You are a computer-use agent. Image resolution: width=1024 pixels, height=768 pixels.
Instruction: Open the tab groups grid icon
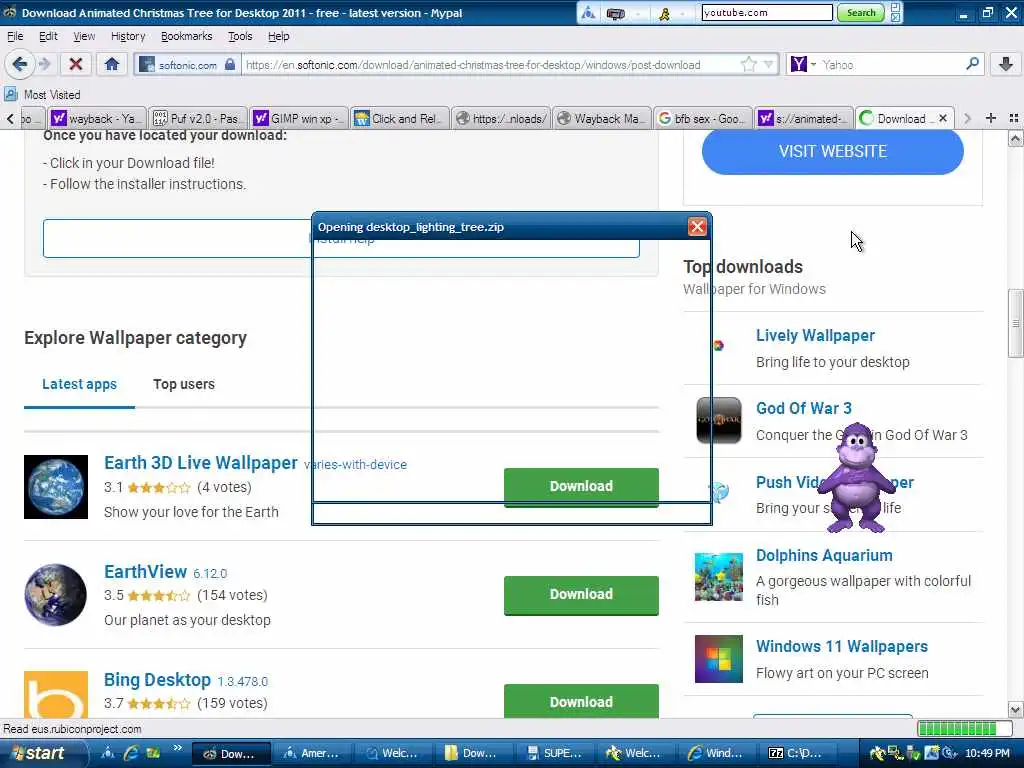pyautogui.click(x=1014, y=118)
